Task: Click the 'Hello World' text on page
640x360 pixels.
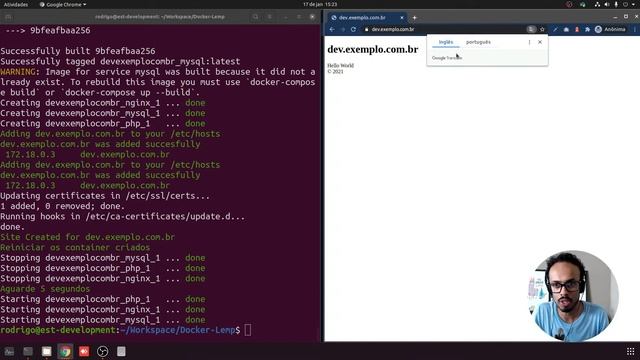Action: click(340, 65)
